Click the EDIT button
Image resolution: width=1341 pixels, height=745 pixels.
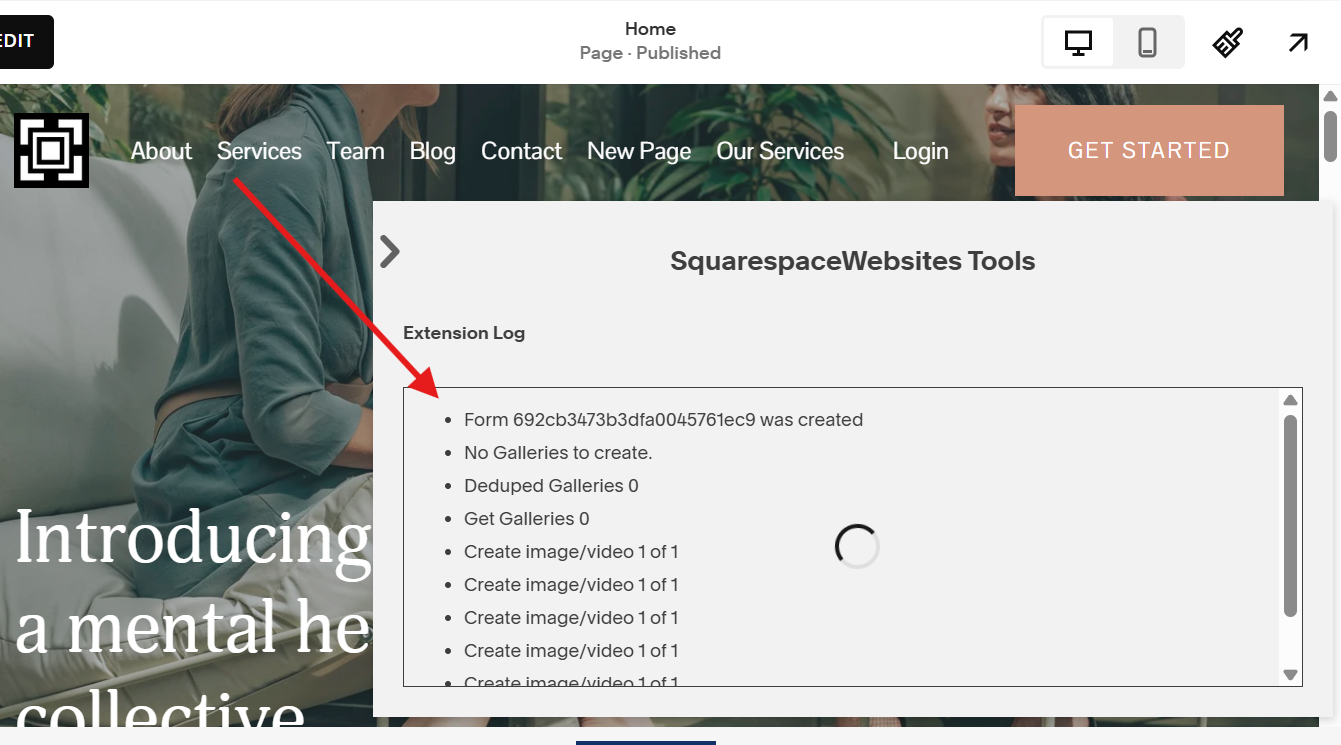(16, 41)
